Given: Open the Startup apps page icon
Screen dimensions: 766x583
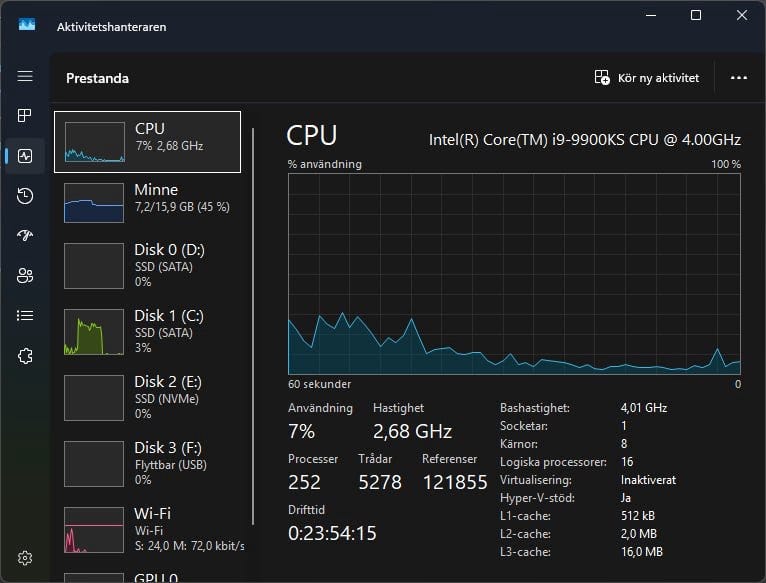Looking at the screenshot, I should tap(25, 236).
